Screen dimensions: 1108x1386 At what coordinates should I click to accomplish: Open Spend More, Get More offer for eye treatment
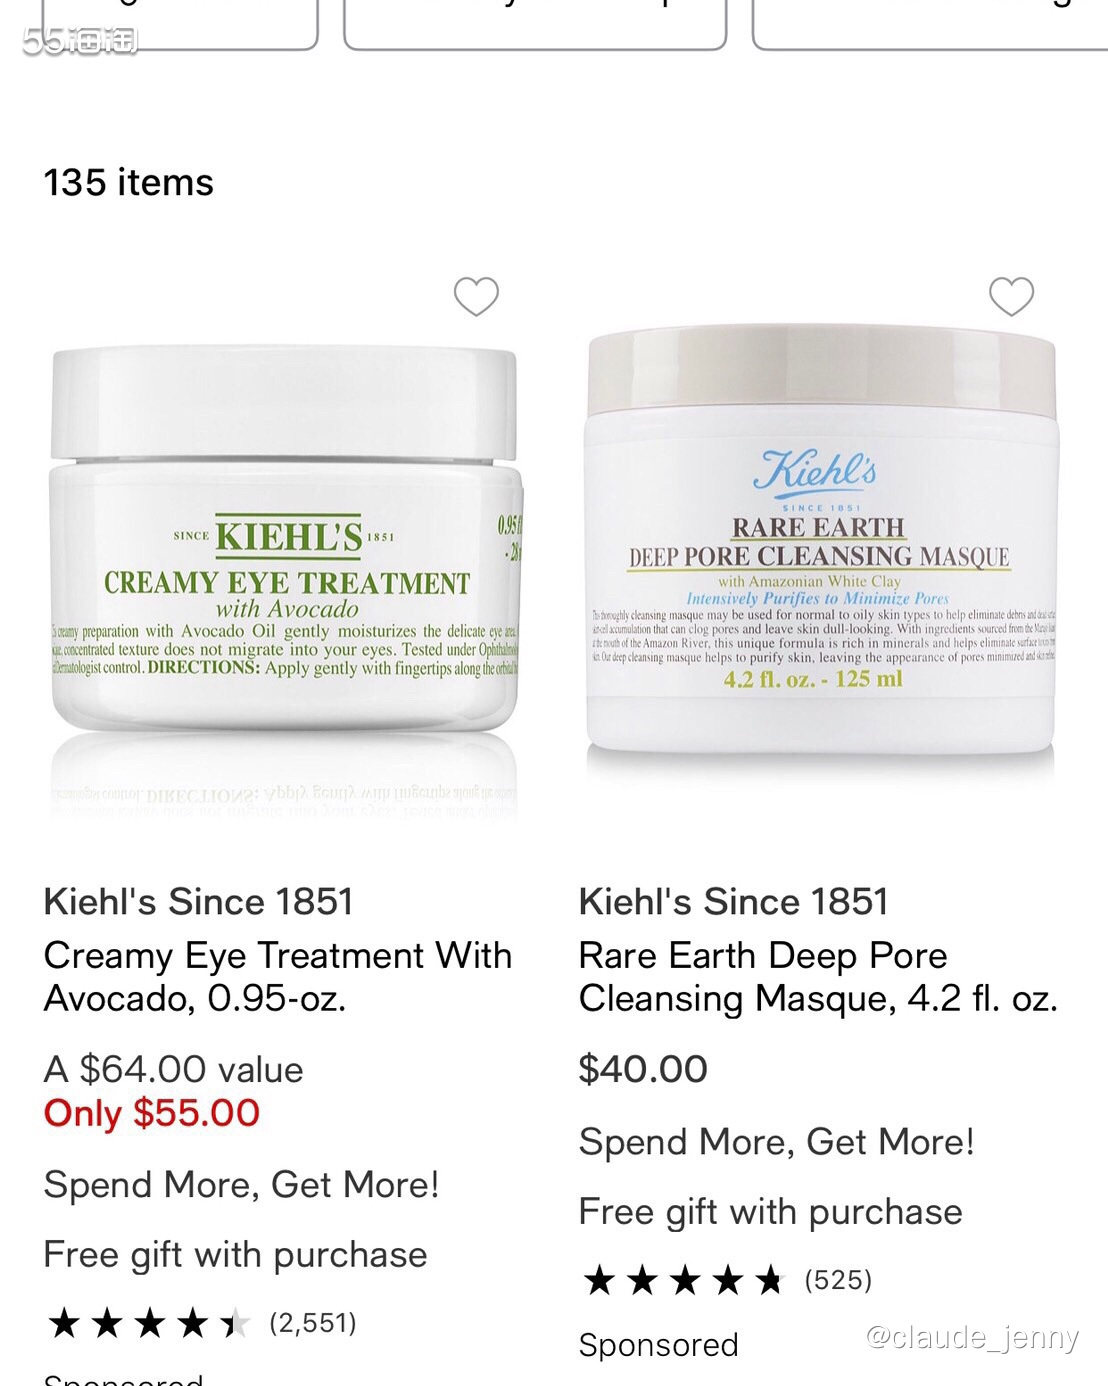241,1185
